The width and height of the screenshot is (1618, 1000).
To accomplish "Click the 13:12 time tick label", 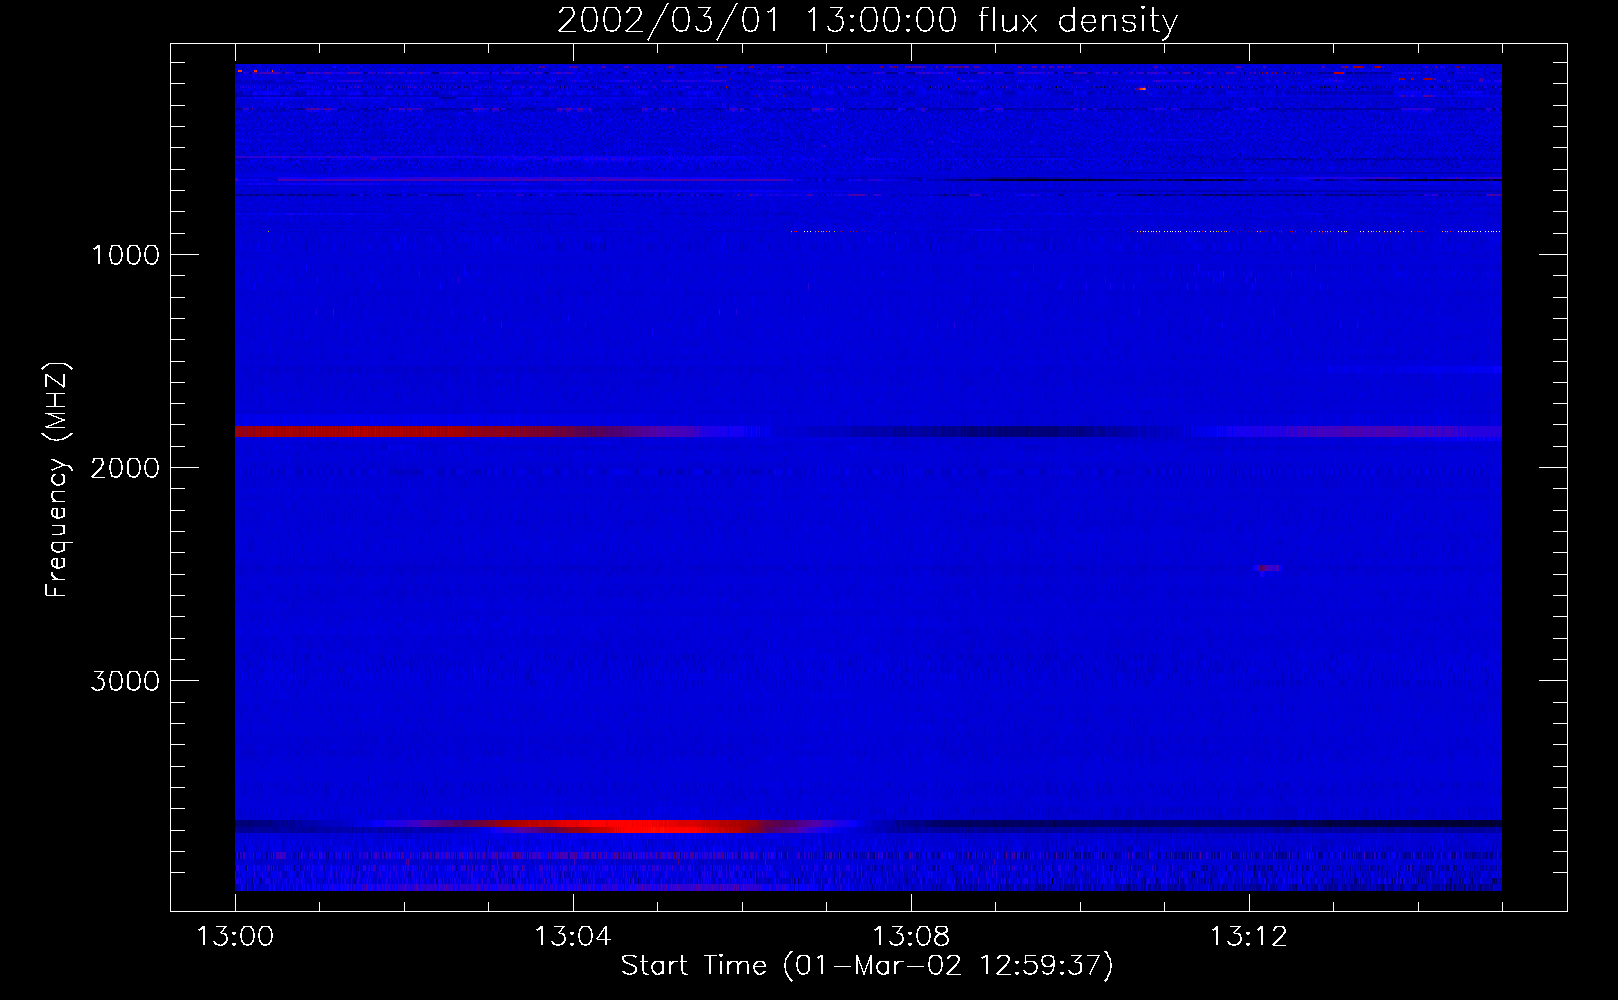I will coord(1248,937).
